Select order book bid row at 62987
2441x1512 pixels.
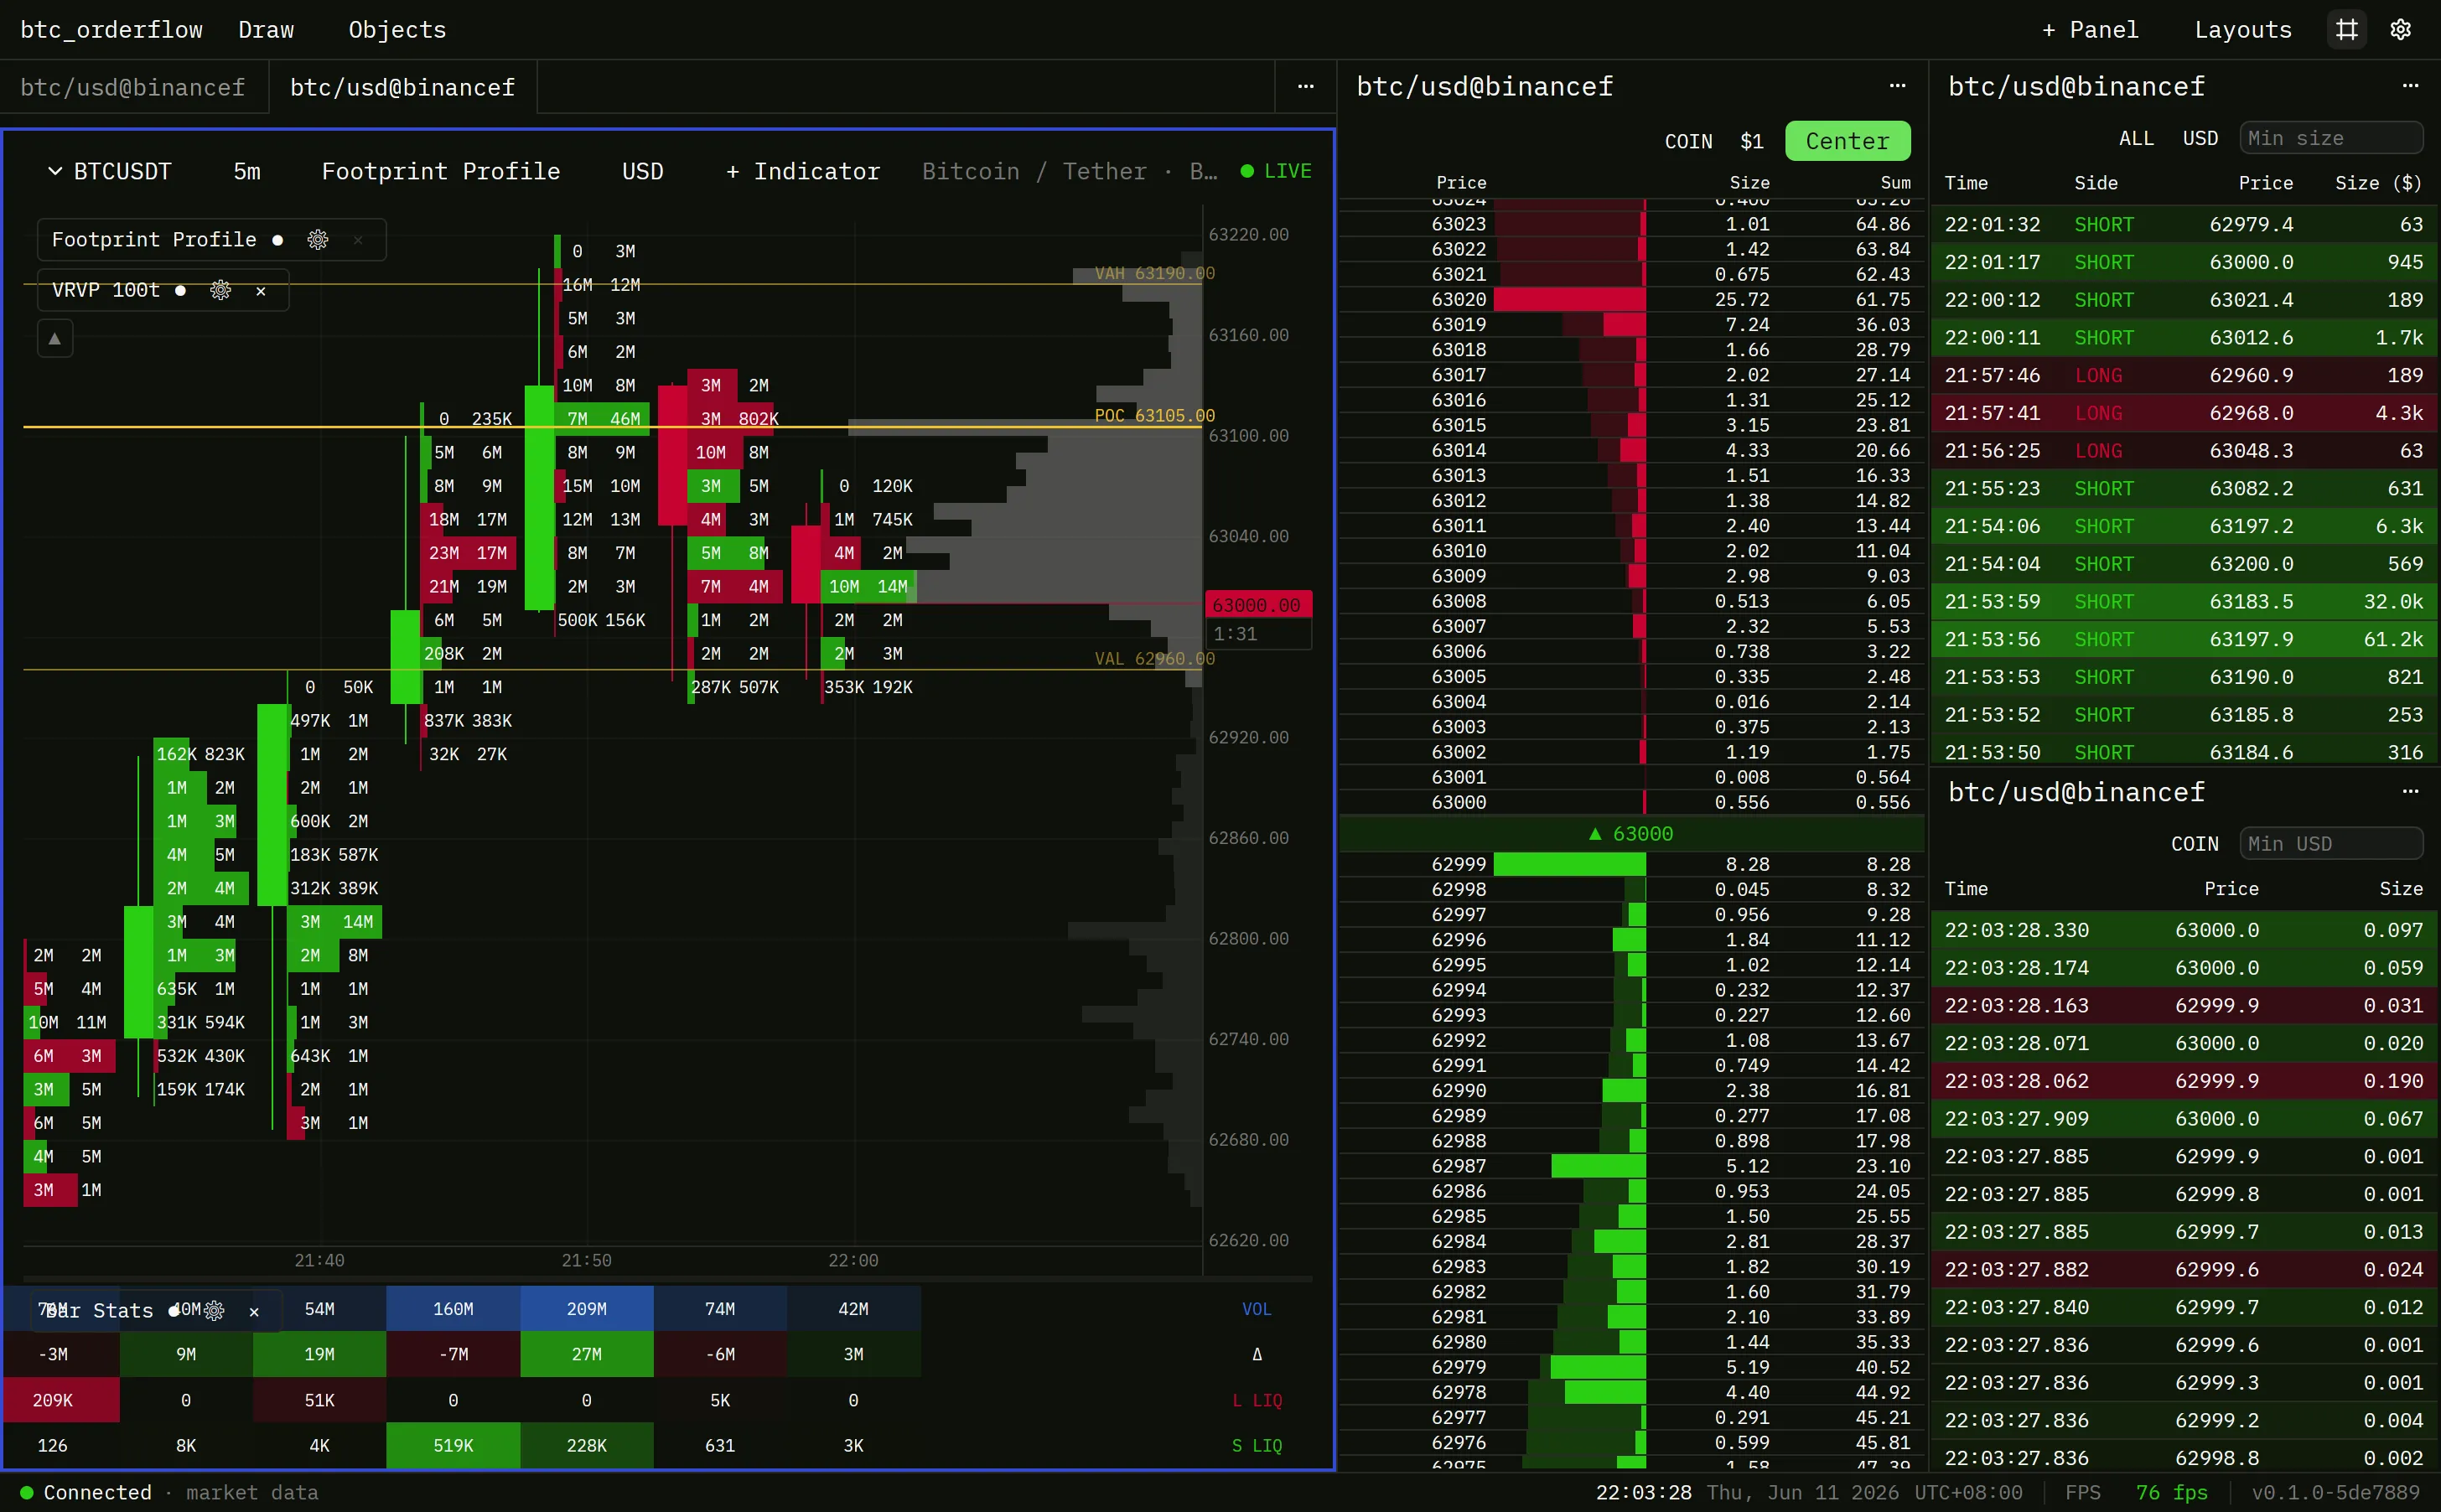coord(1631,1166)
